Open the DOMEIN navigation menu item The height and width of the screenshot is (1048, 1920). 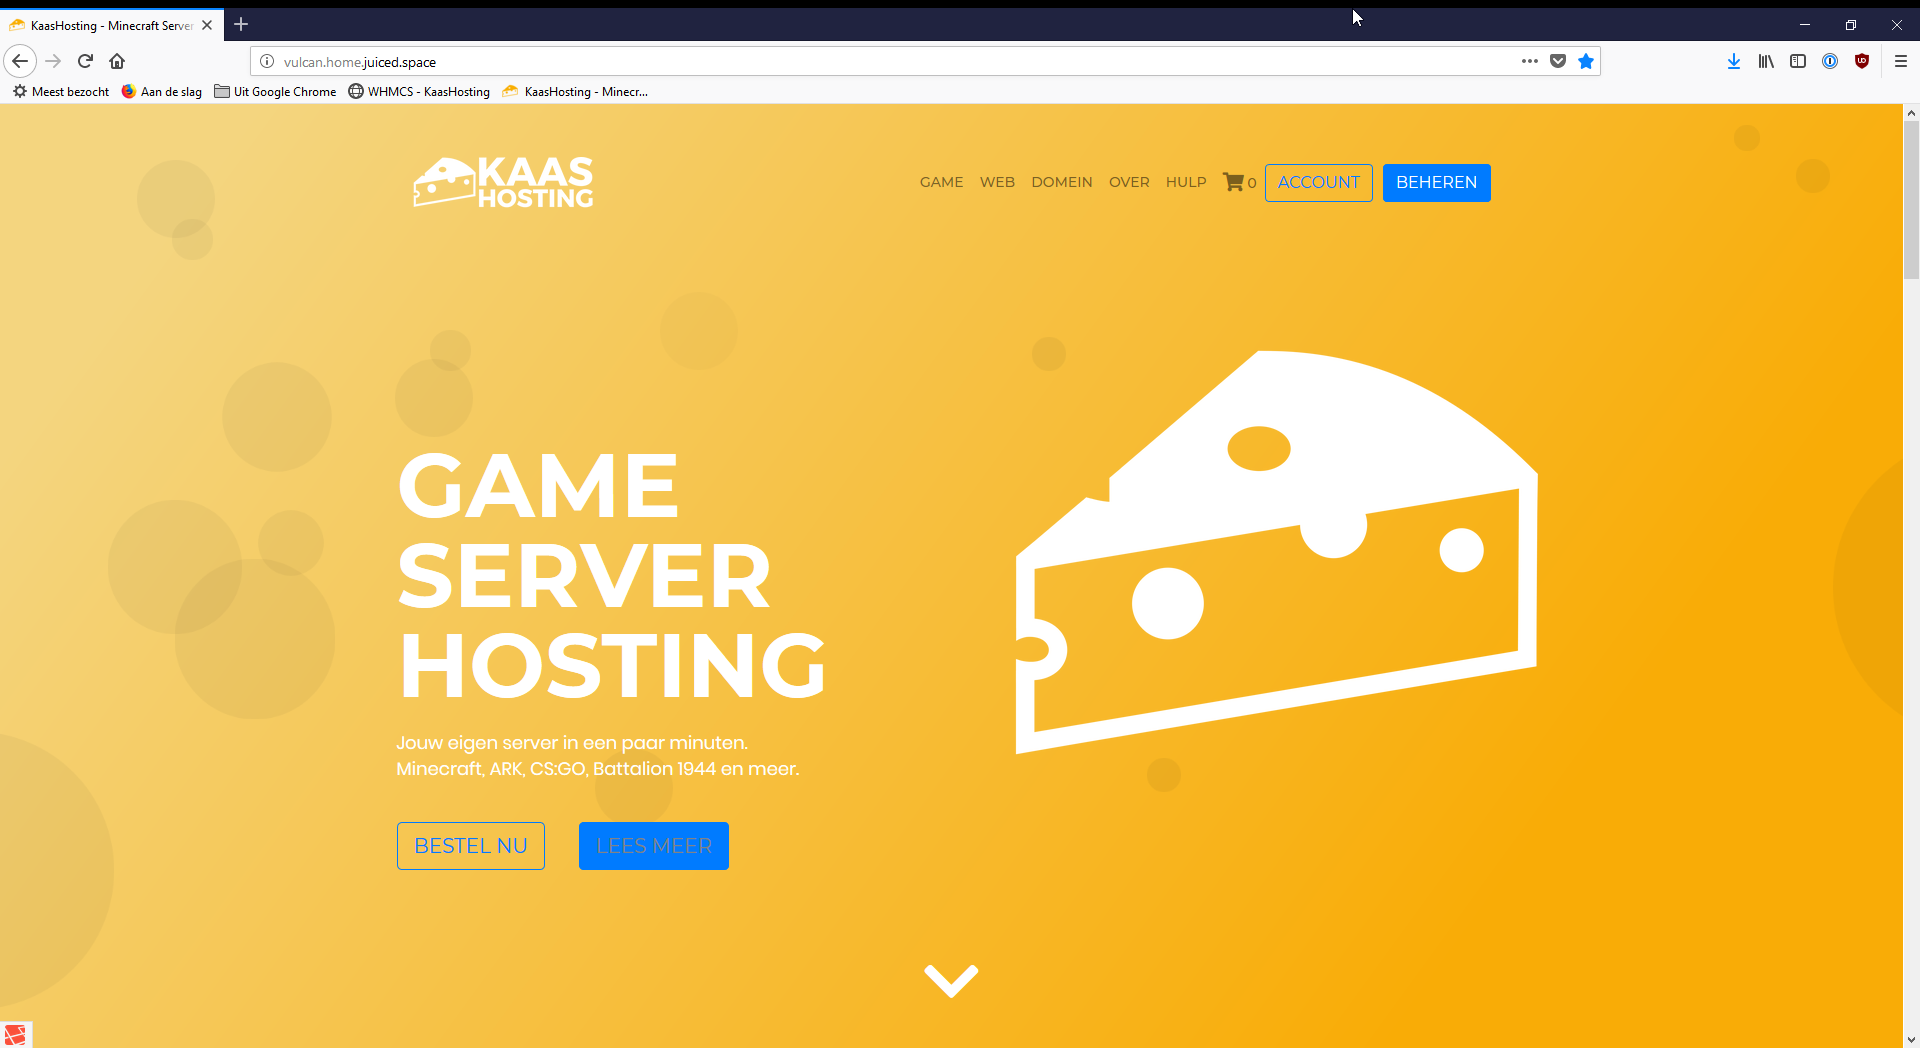(x=1061, y=182)
